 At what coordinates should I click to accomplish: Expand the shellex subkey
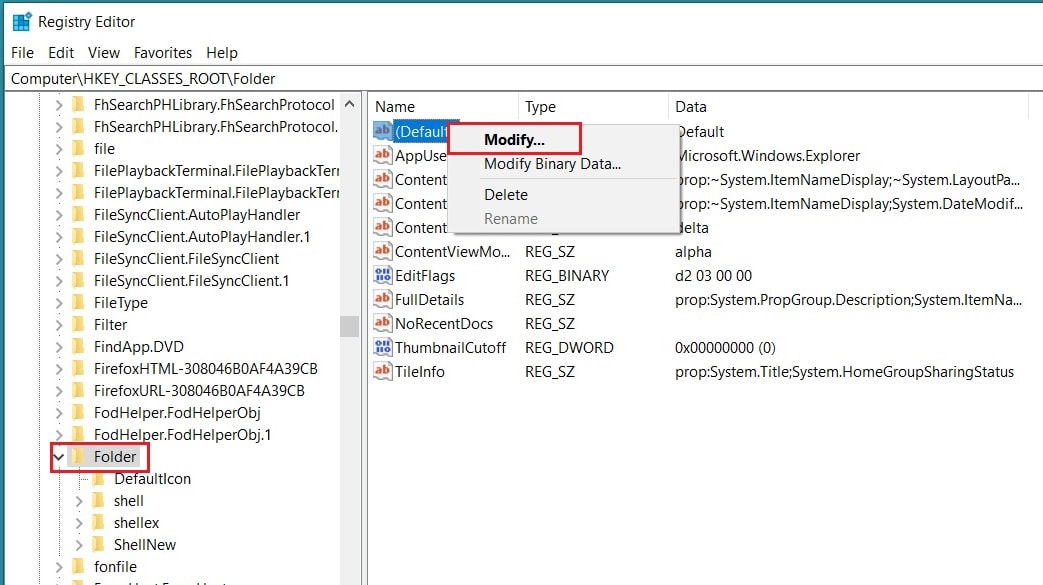pos(78,522)
